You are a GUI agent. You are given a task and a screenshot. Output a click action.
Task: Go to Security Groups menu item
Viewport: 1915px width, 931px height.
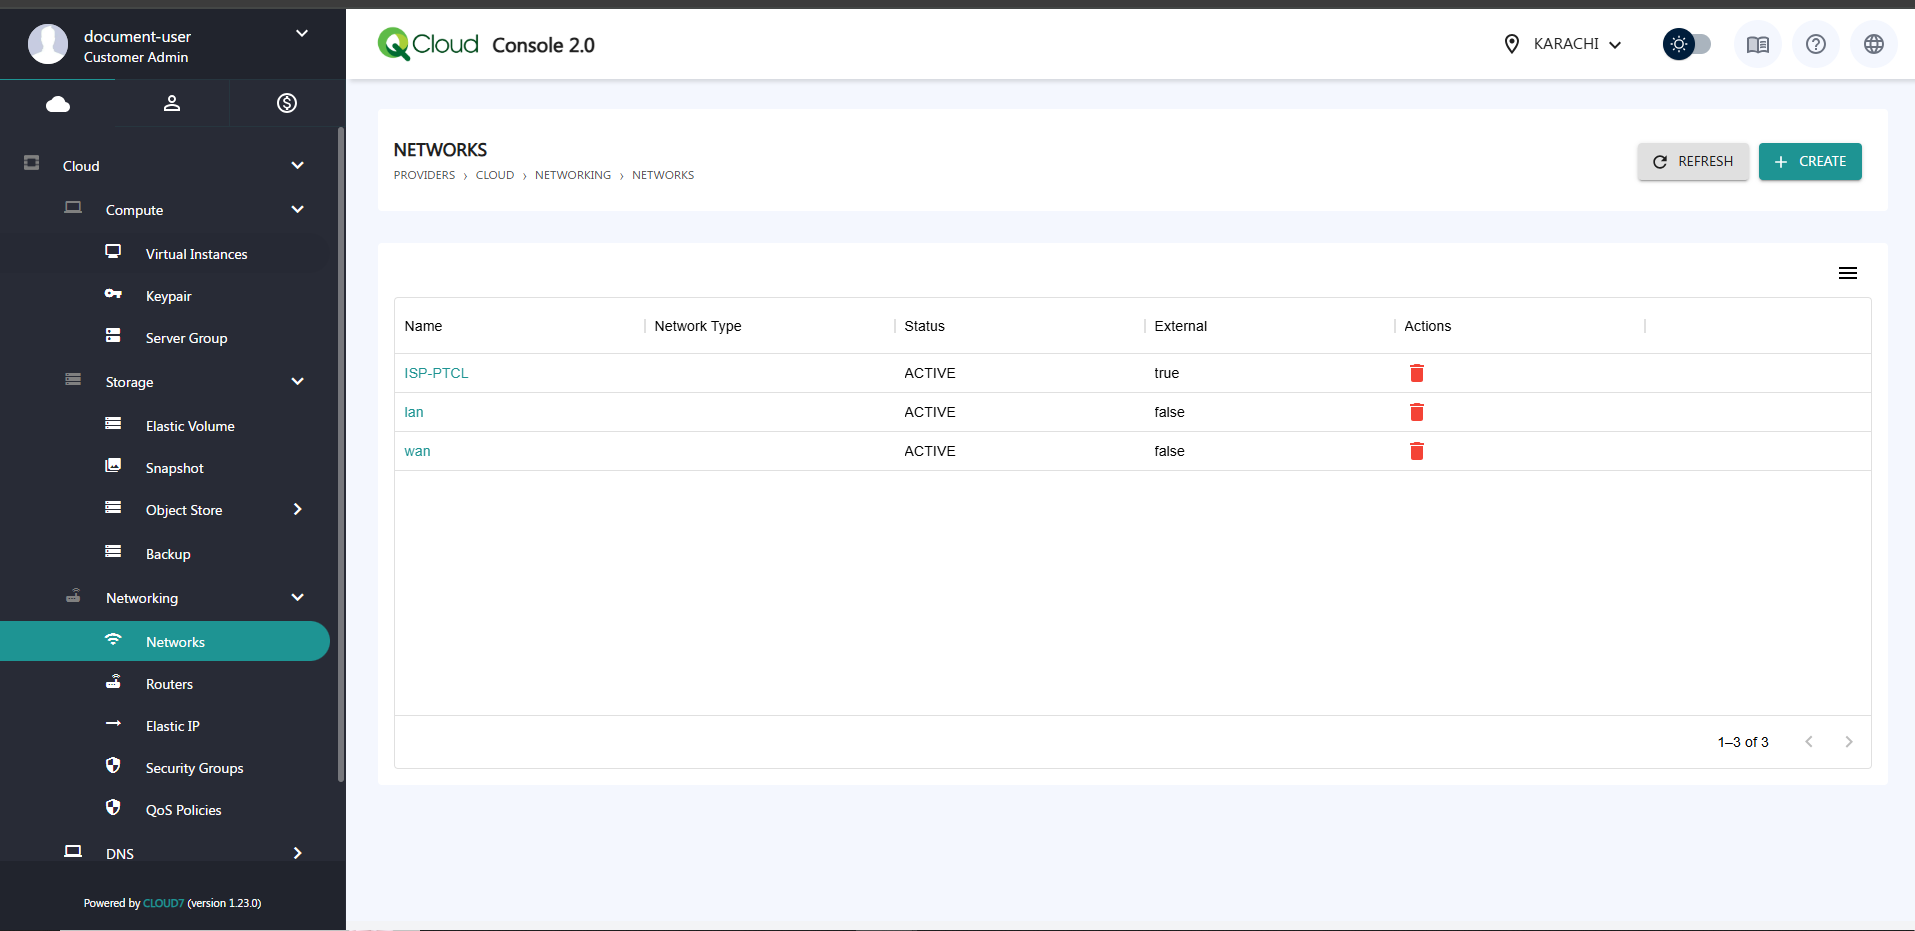pos(194,768)
